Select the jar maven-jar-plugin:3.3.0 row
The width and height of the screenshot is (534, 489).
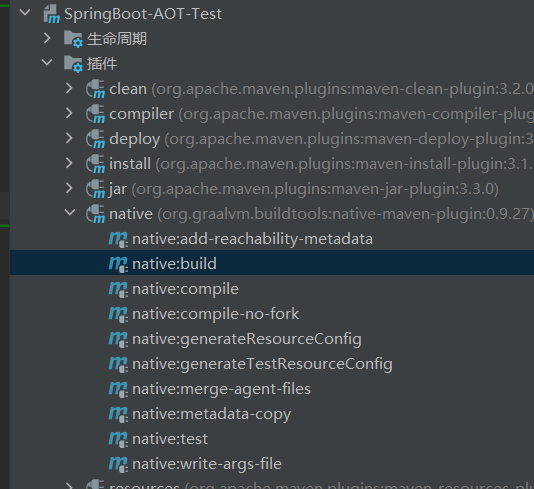click(272, 189)
